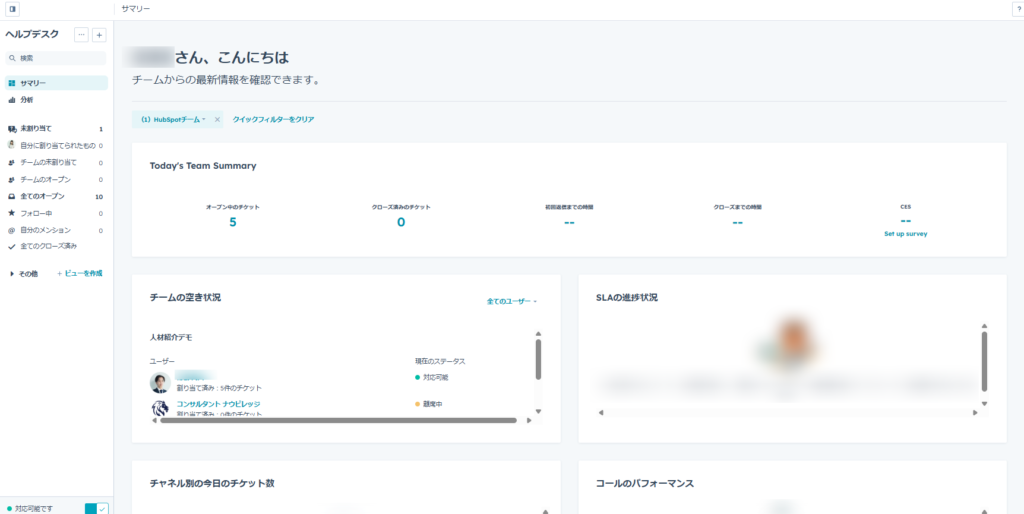Click the team availability scroll-right arrow
Screen dimensions: 1024x514
coord(529,421)
